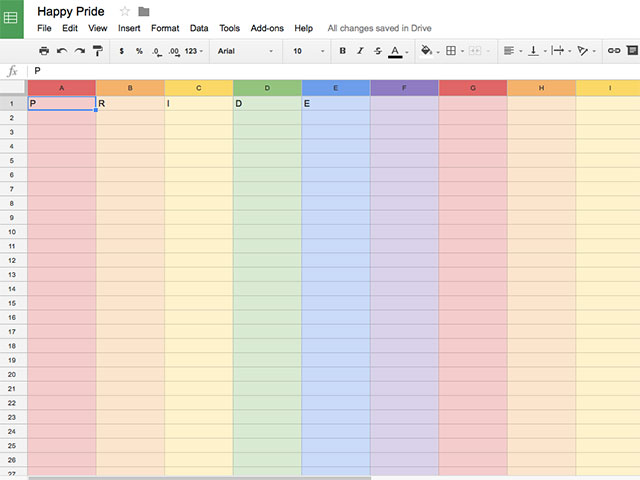Toggle italic formatting
Screen dimensions: 640x480
[x=360, y=50]
